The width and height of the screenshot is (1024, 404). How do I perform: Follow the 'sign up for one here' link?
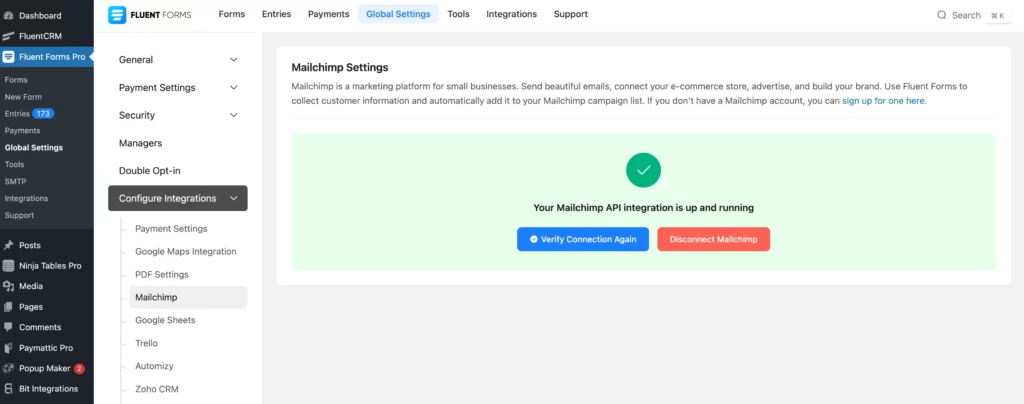(x=884, y=101)
